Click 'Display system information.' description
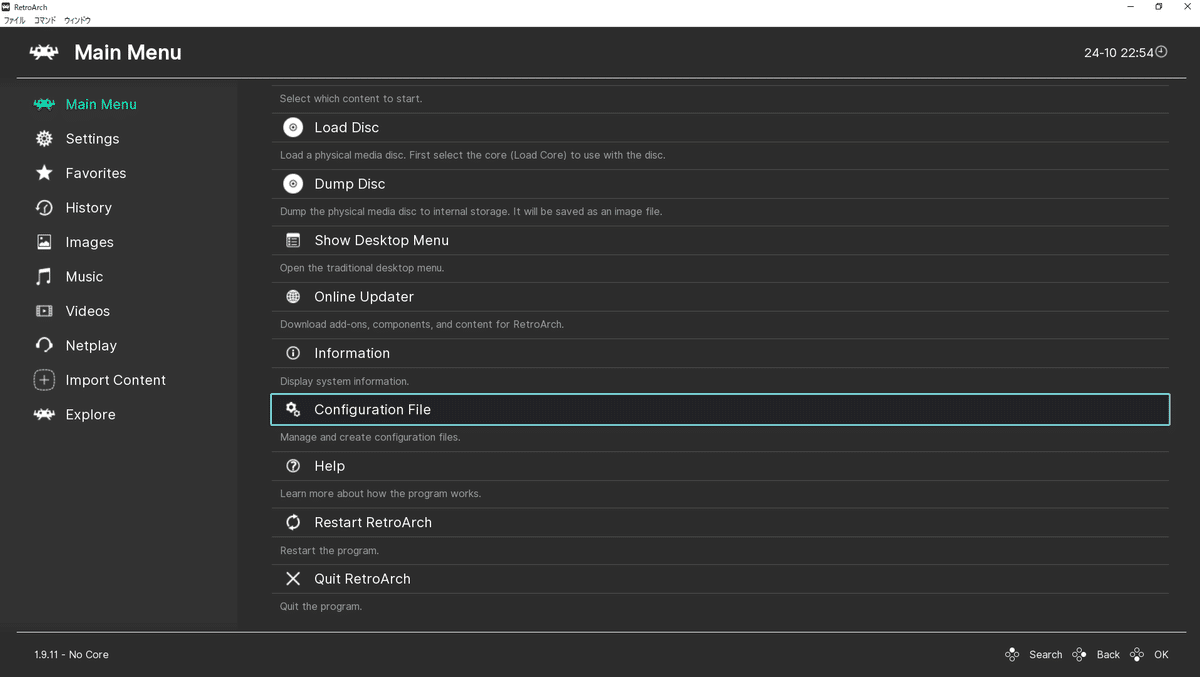The height and width of the screenshot is (677, 1200). coord(344,381)
